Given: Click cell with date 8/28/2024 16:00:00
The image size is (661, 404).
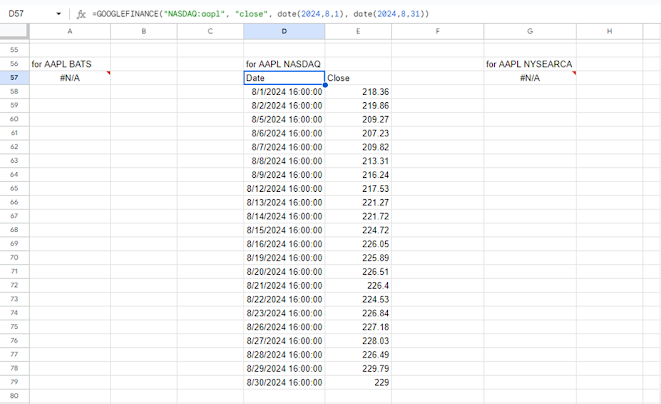Looking at the screenshot, I should (x=284, y=355).
